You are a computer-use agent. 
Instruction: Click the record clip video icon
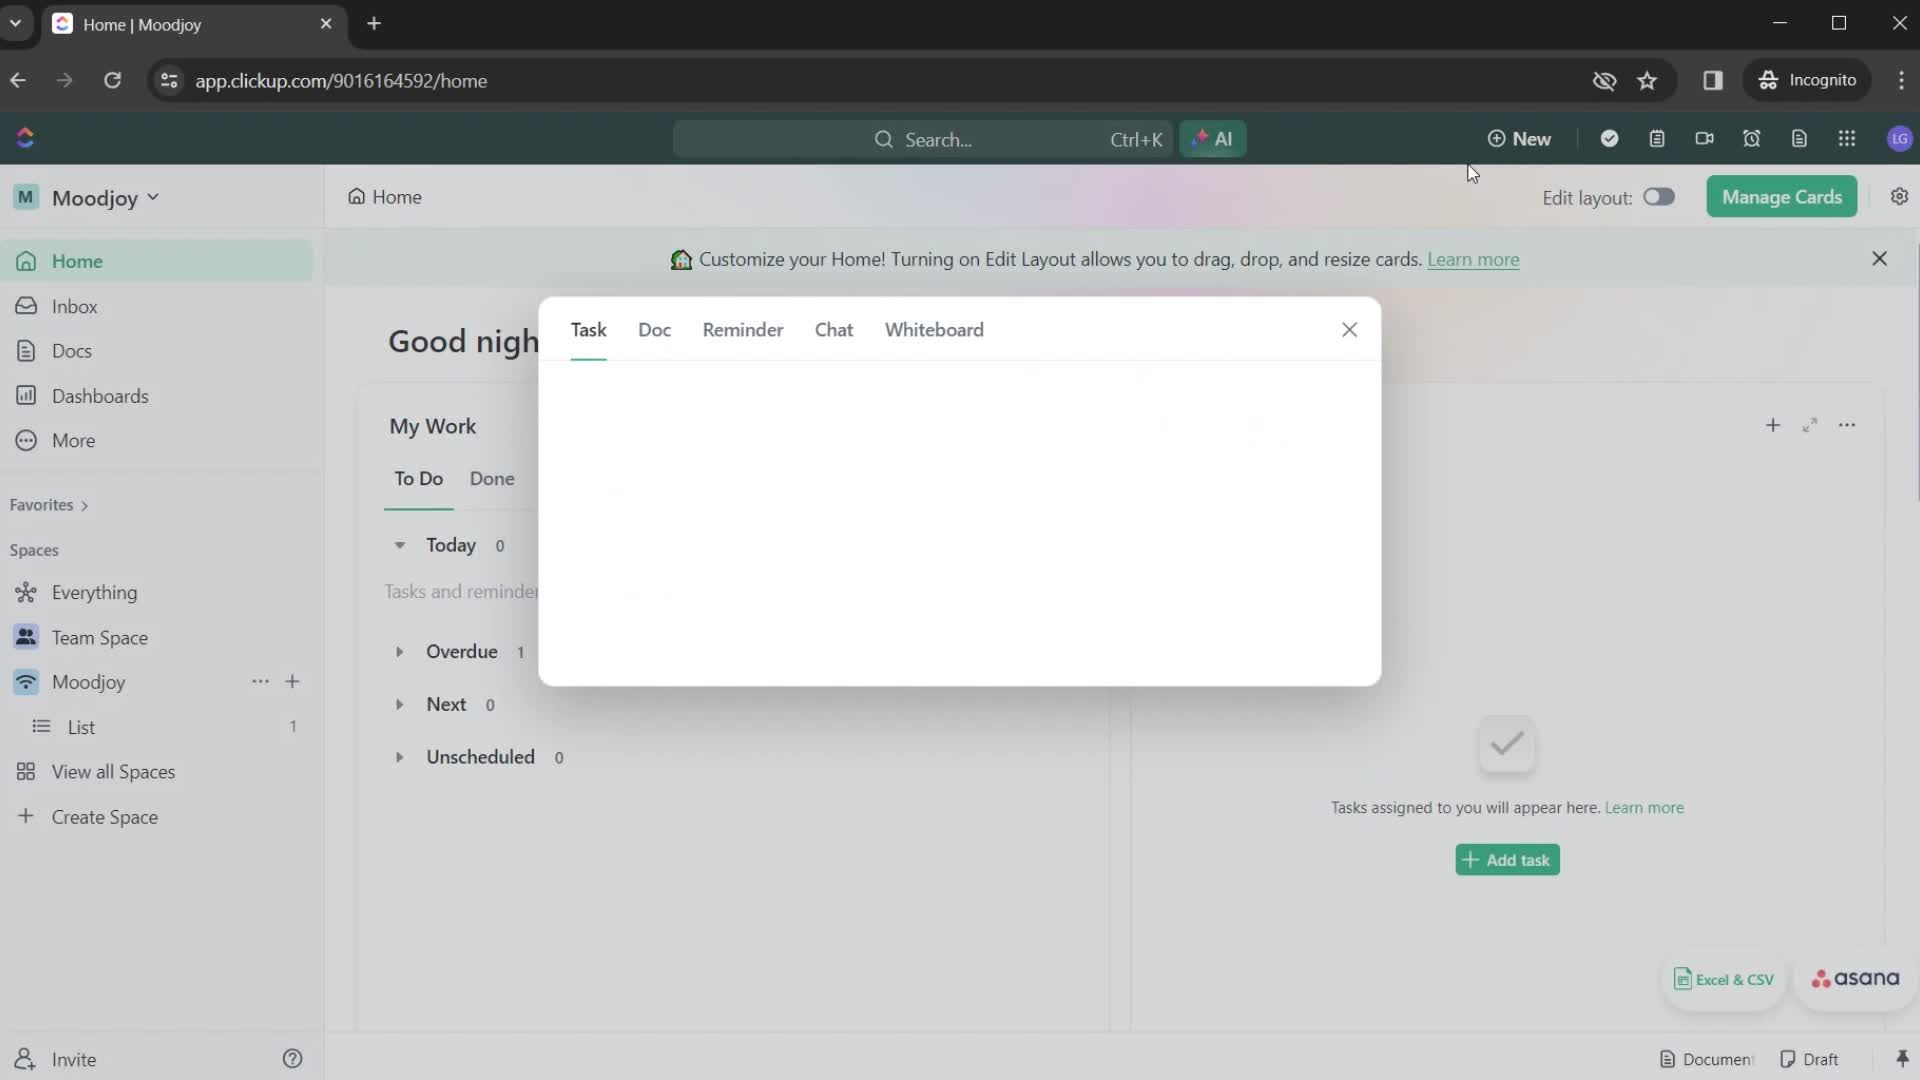(1704, 139)
